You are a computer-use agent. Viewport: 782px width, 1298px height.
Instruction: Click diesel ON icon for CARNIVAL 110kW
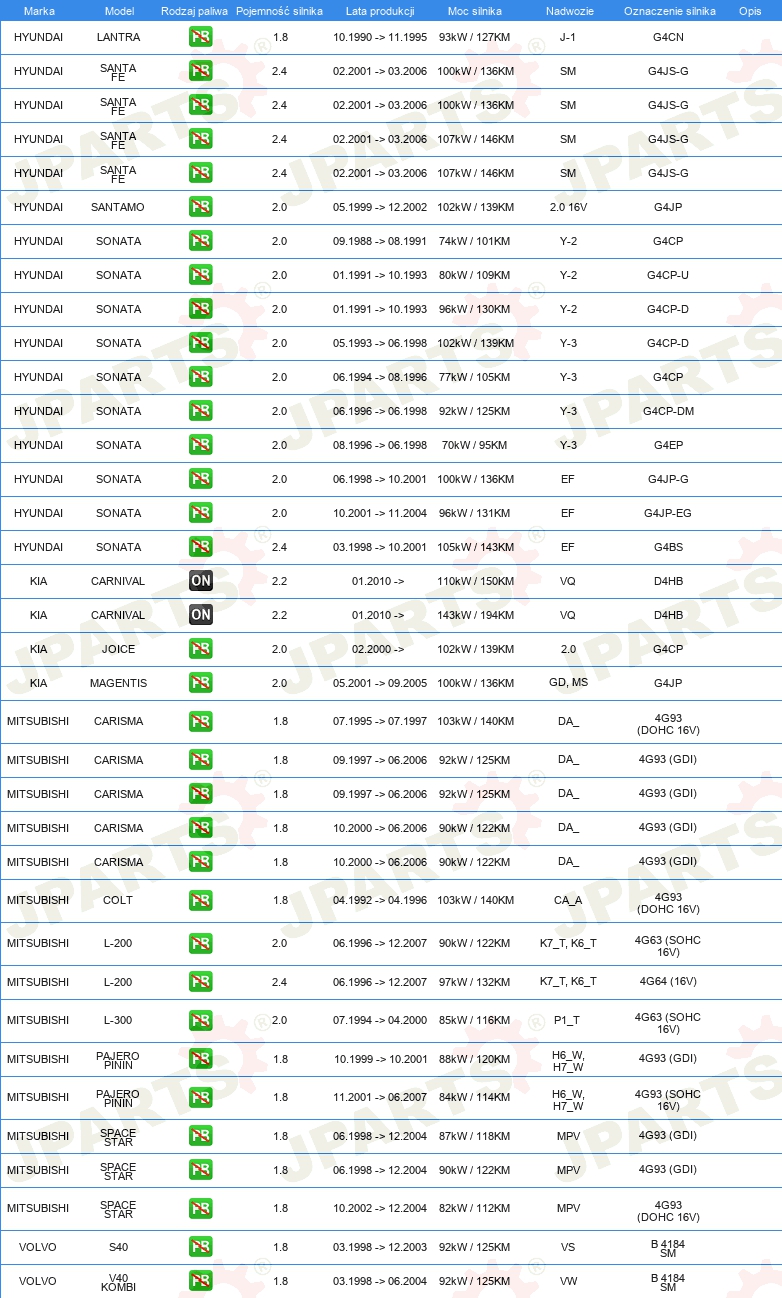200,581
